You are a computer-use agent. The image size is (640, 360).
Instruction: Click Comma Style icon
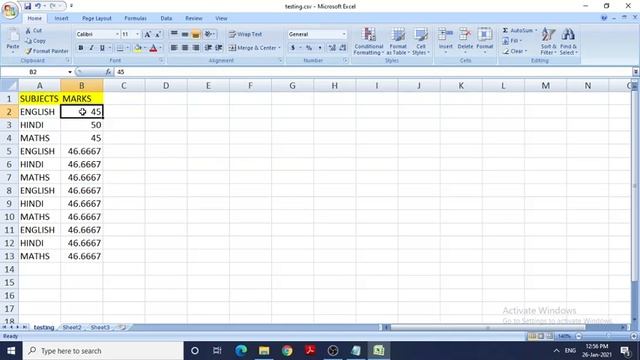(320, 48)
